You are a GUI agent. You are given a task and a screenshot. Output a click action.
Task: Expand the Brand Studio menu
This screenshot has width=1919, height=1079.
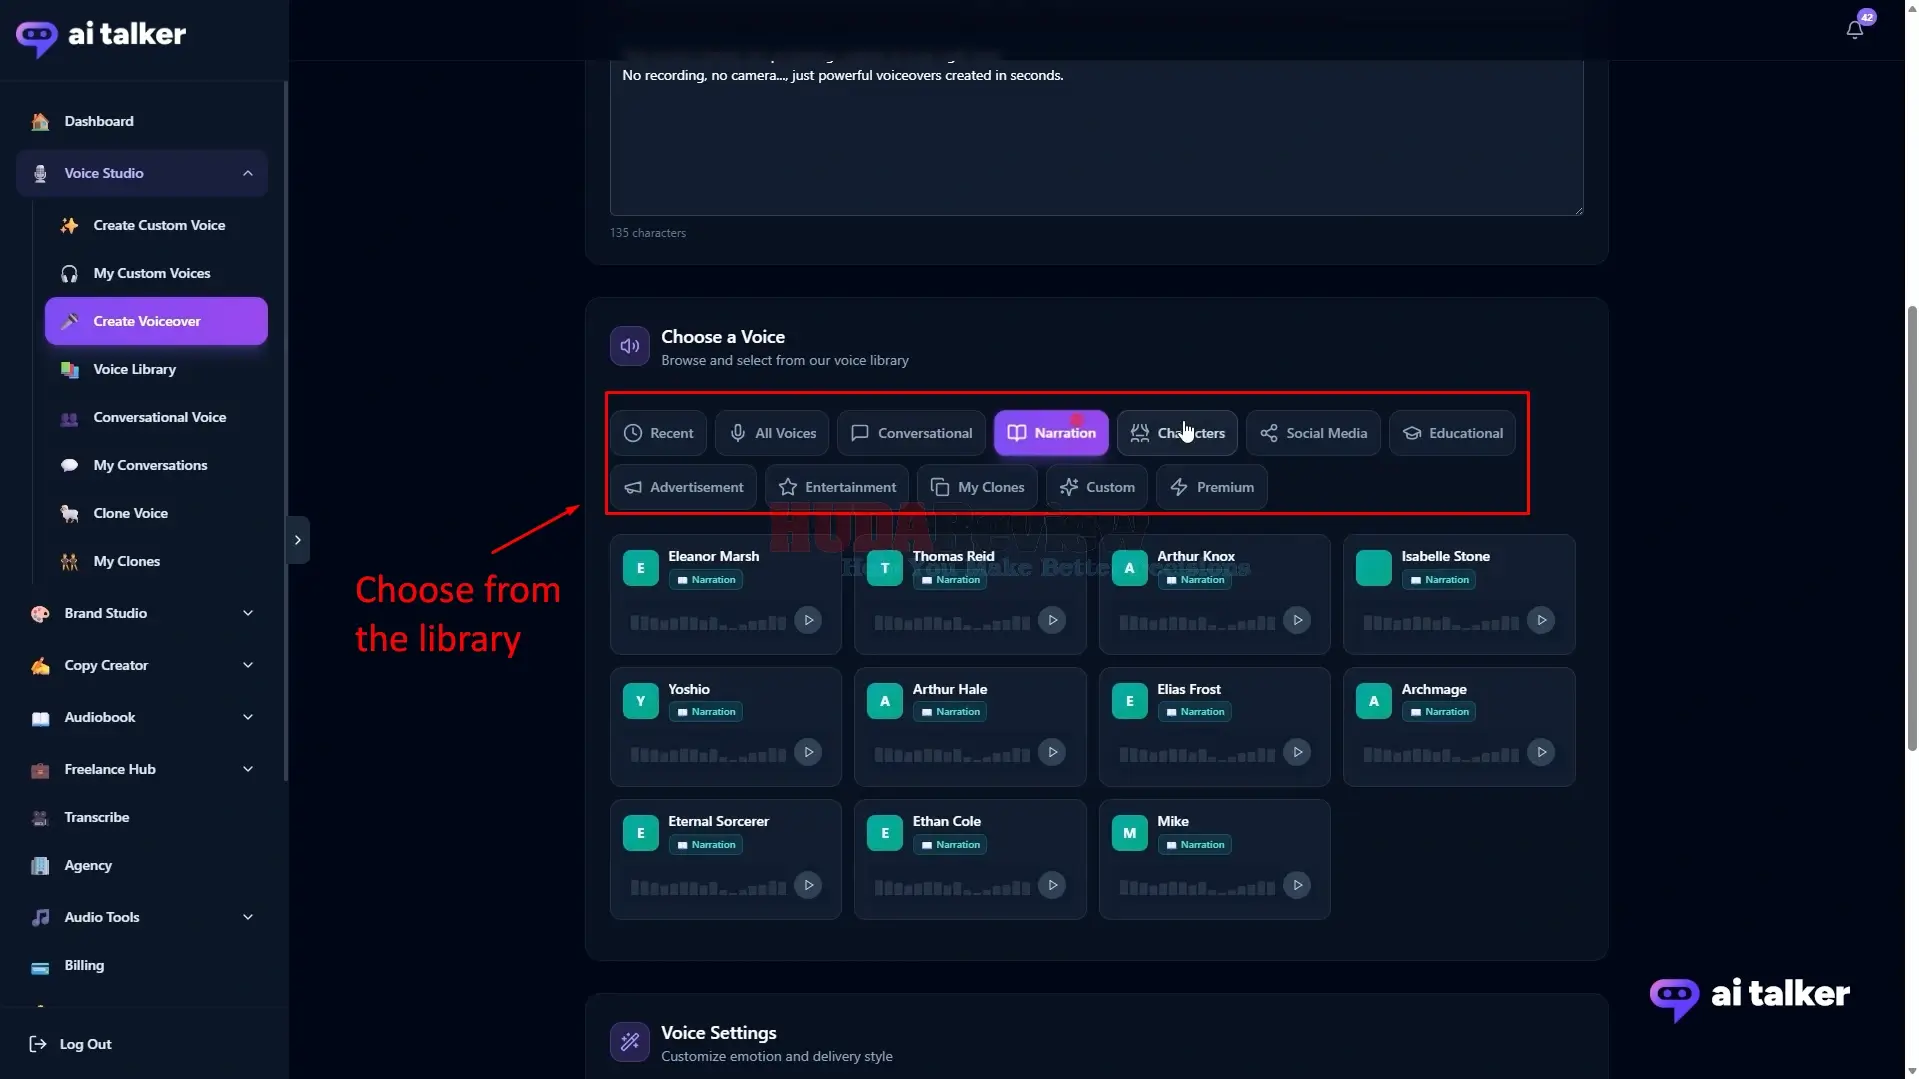point(142,613)
